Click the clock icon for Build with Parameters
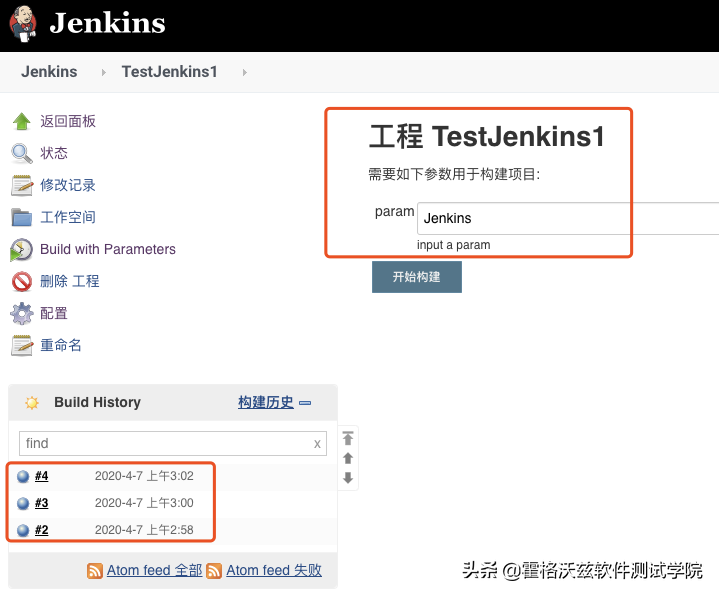 pyautogui.click(x=21, y=250)
